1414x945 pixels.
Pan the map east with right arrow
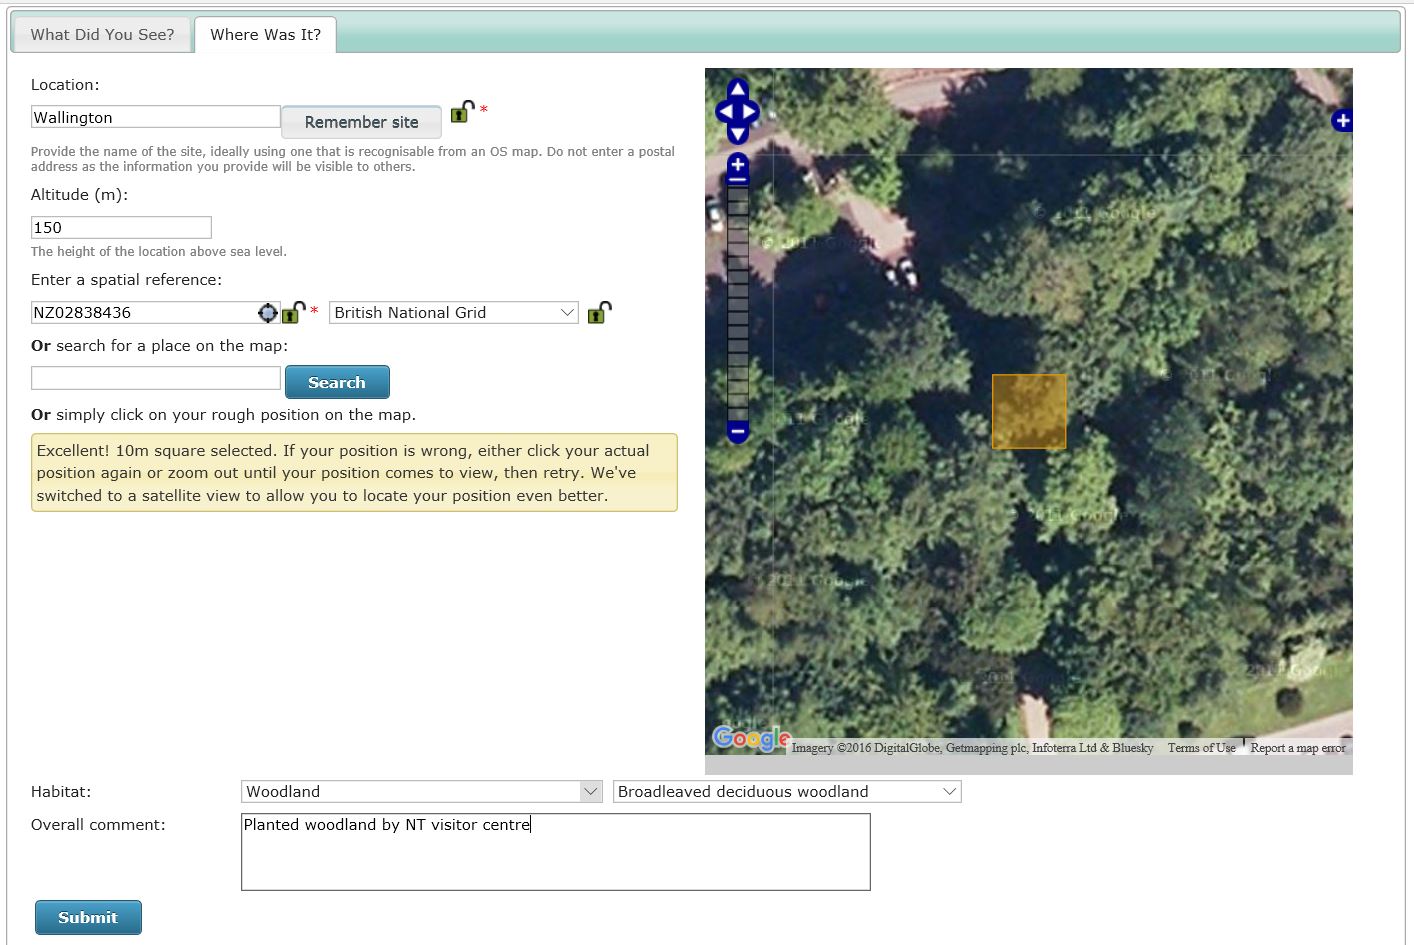click(x=749, y=112)
